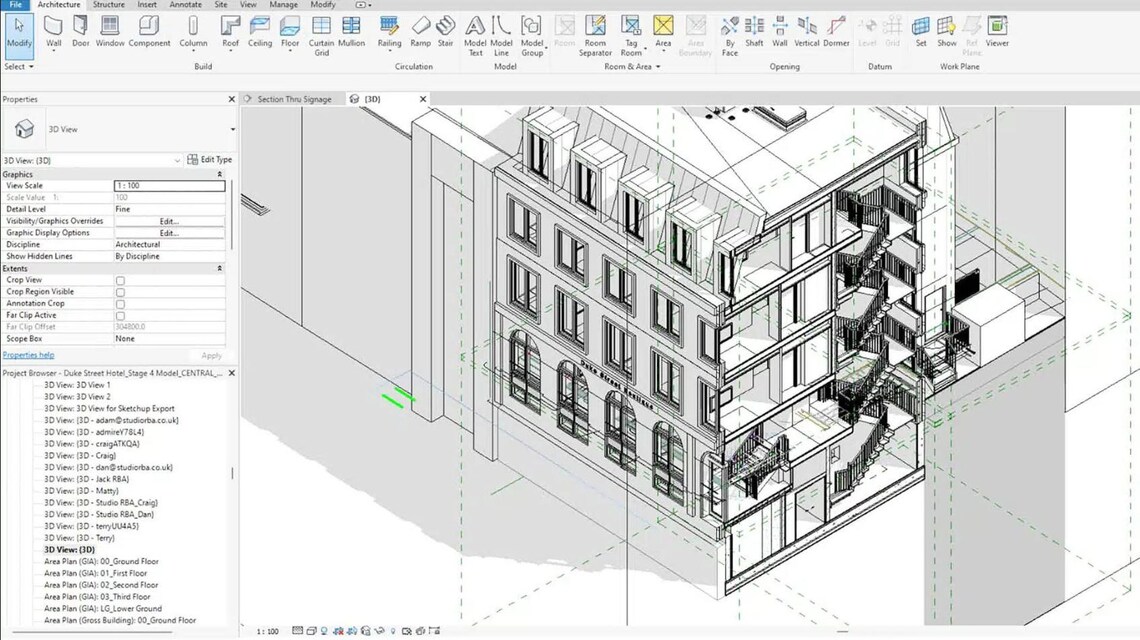Select the Wall tool
This screenshot has width=1140, height=640.
click(x=54, y=30)
